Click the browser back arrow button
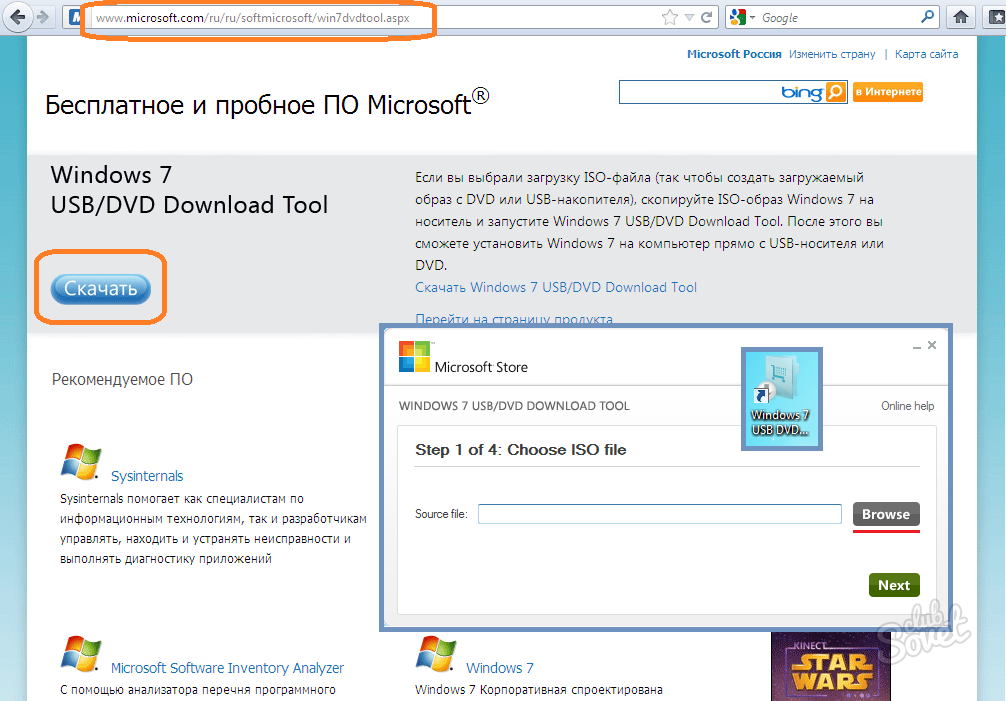Viewport: 1006px width, 701px height. pyautogui.click(x=18, y=17)
